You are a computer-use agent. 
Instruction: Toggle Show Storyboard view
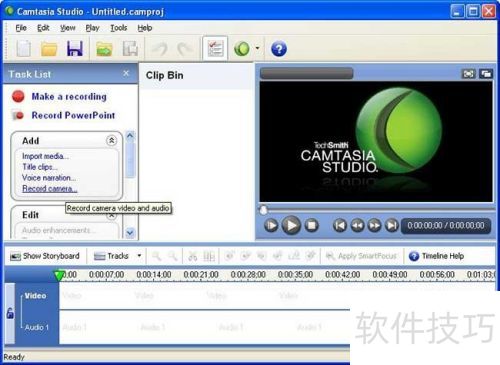coord(45,256)
